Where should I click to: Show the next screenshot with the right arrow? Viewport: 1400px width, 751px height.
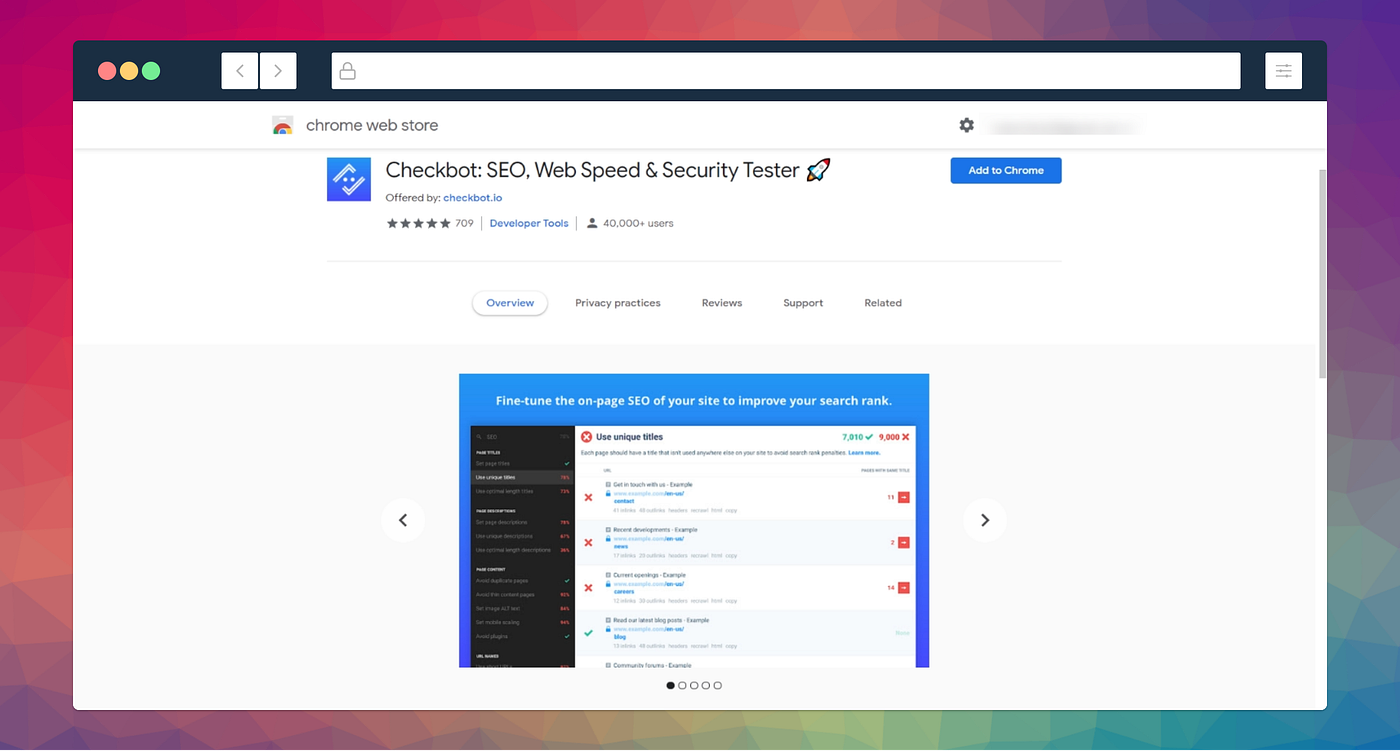click(985, 520)
